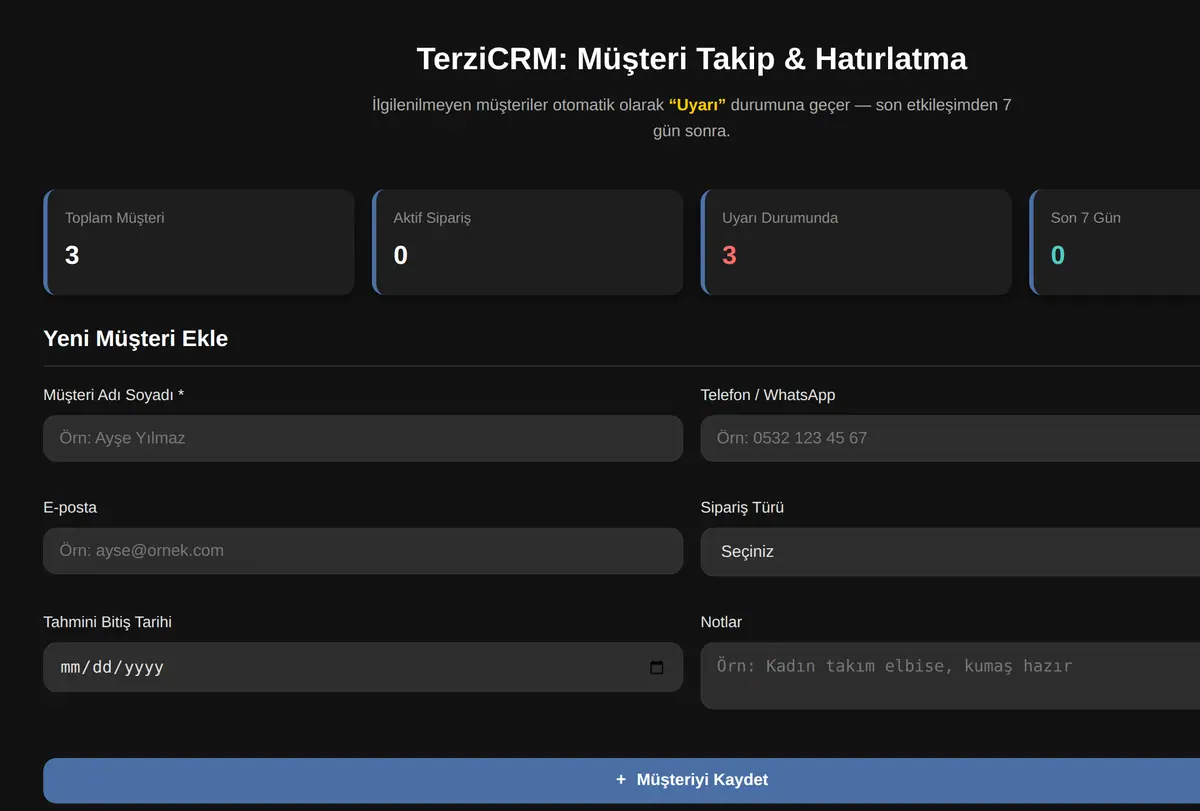Select the year segment of the date field
1200x811 pixels.
coord(143,667)
